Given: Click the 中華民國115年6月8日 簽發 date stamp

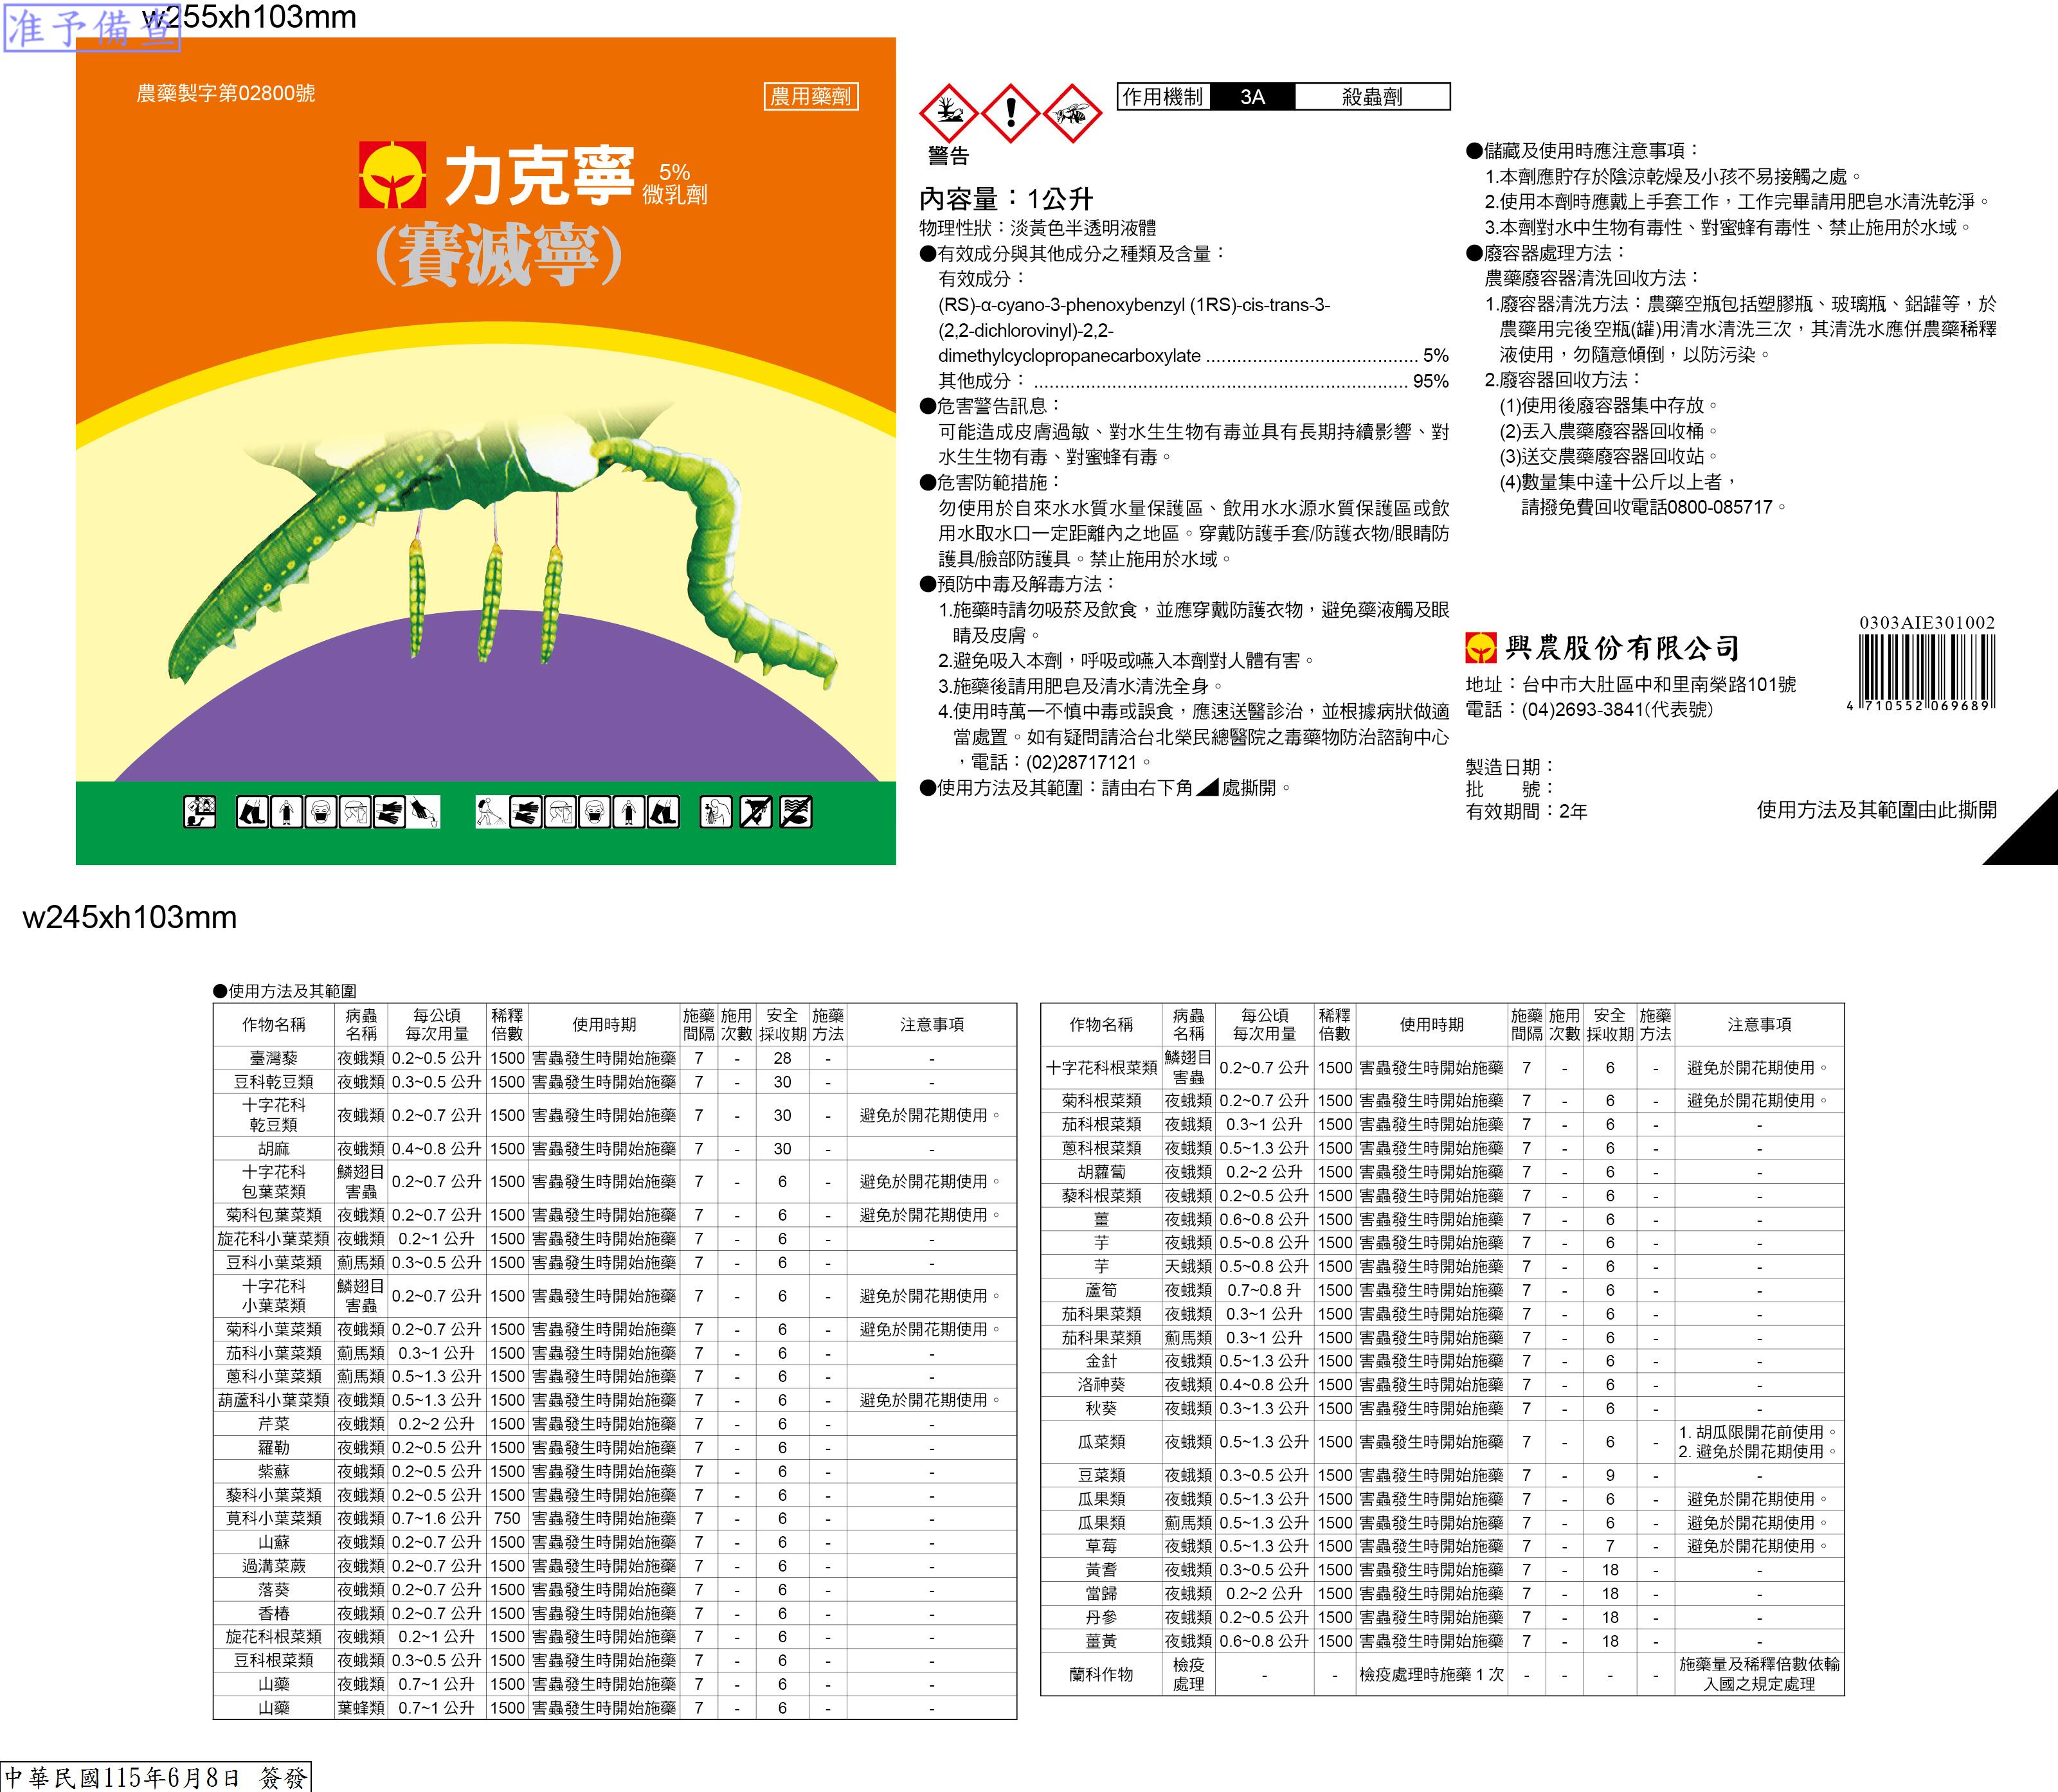Looking at the screenshot, I should pyautogui.click(x=156, y=1776).
